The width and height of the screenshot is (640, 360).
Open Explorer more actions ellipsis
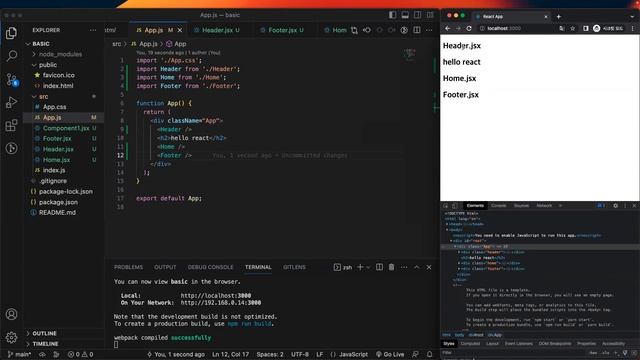[x=93, y=30]
